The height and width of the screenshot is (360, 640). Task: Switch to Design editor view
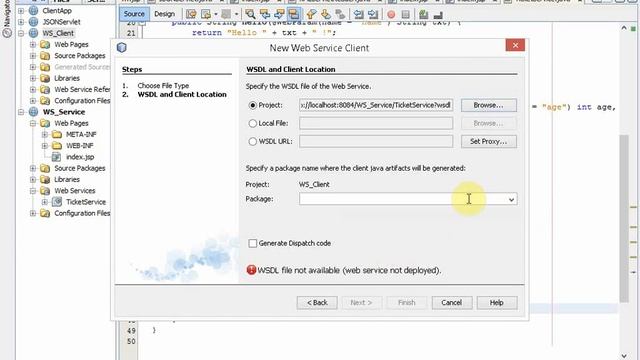(164, 14)
